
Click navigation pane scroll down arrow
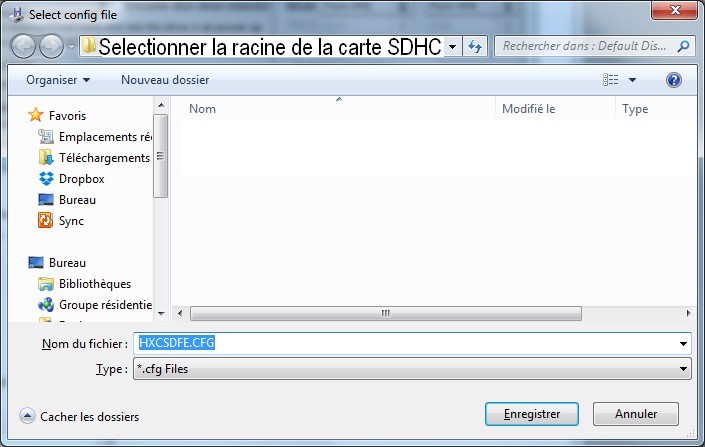tap(161, 313)
